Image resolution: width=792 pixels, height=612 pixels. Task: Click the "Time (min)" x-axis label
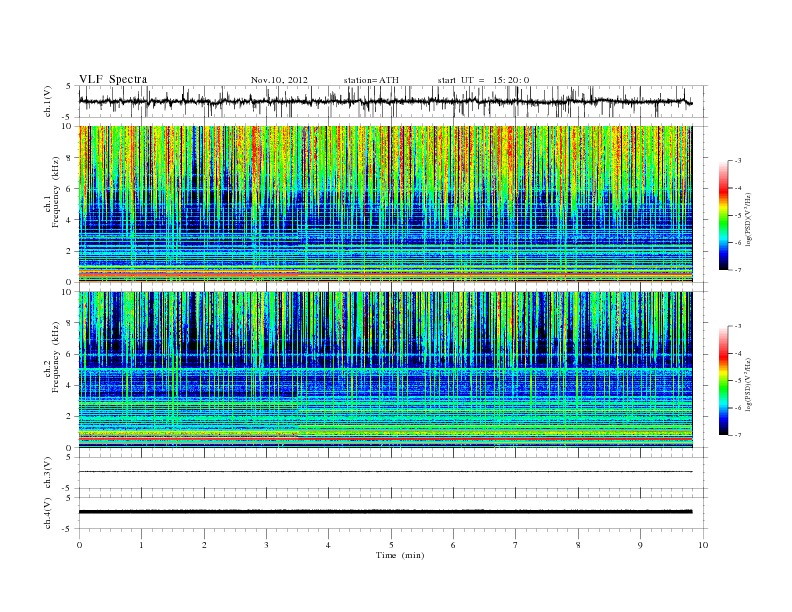[x=400, y=555]
